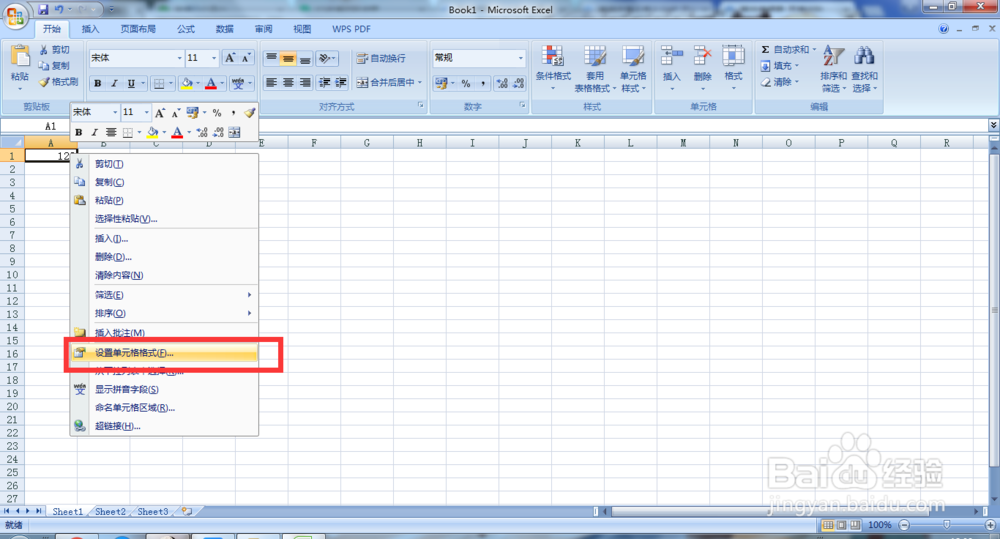The width and height of the screenshot is (1000, 539).
Task: Click the Page Layout view icon in status bar
Action: [841, 525]
